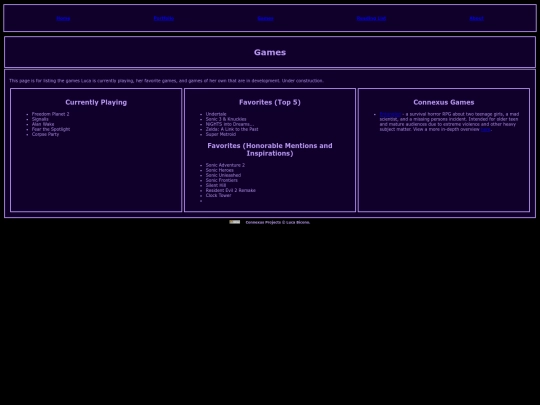Select Zelda: A Link to the Past

pyautogui.click(x=232, y=129)
